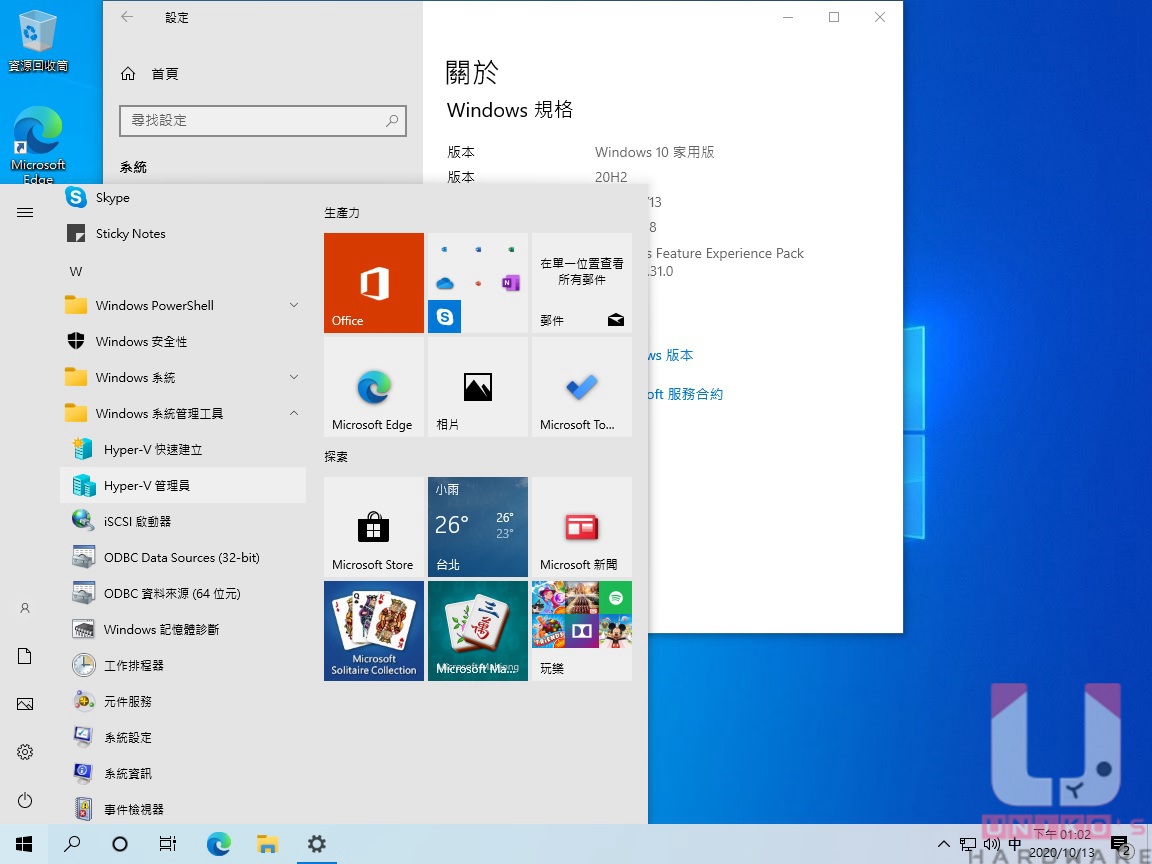Open the 相片 tile
This screenshot has width=1152, height=864.
pos(478,387)
